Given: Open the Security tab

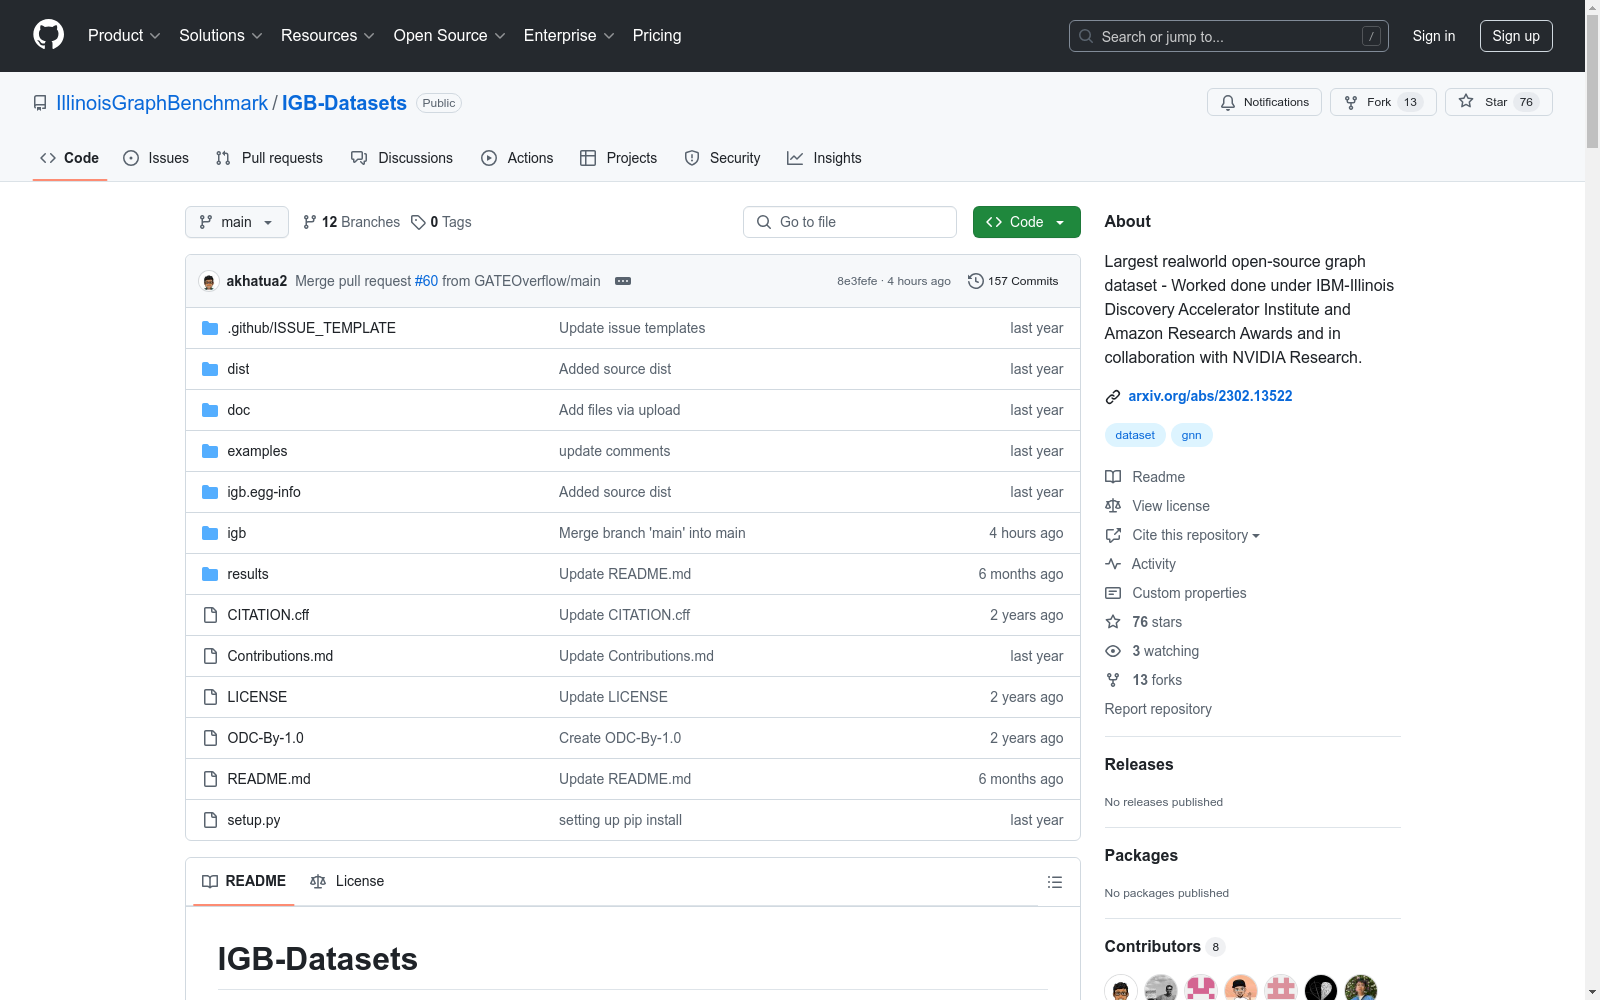Looking at the screenshot, I should pyautogui.click(x=722, y=158).
